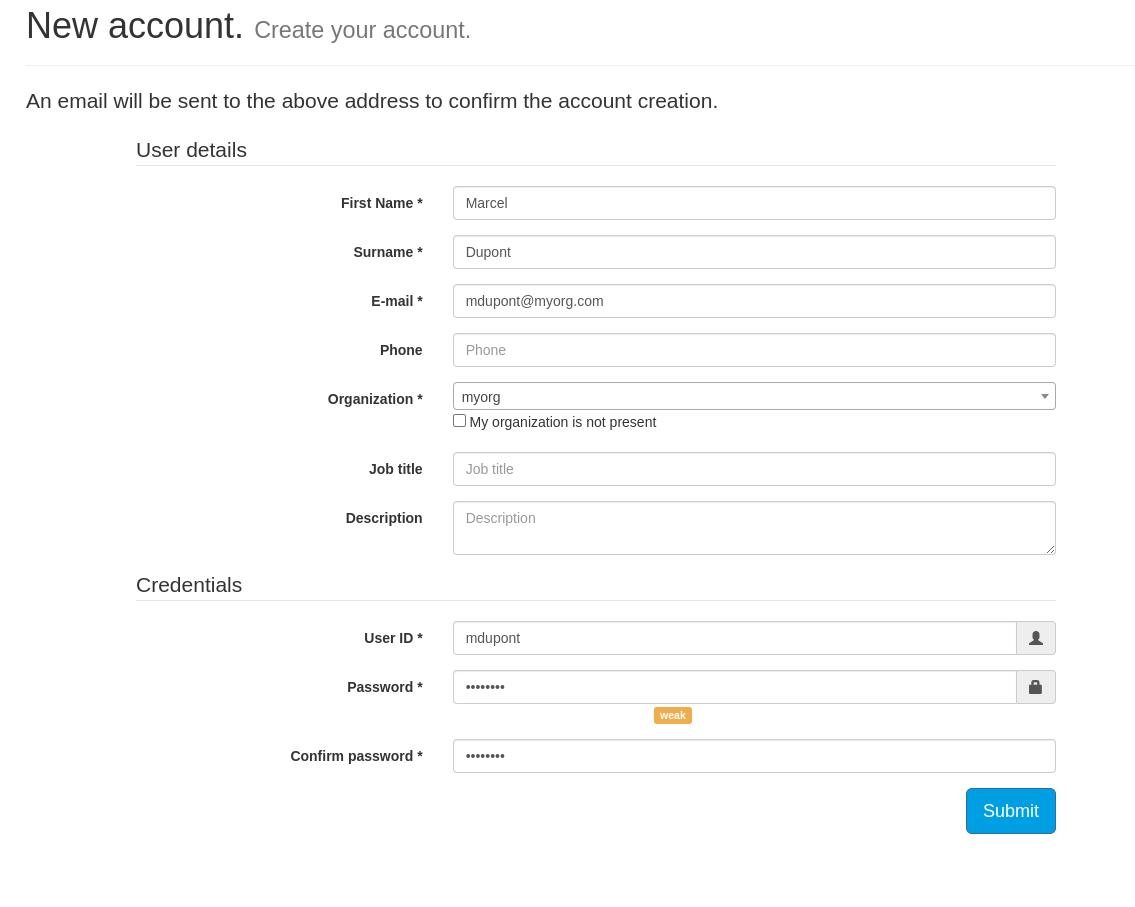Click the empty Phone field
The height and width of the screenshot is (907, 1135).
754,350
